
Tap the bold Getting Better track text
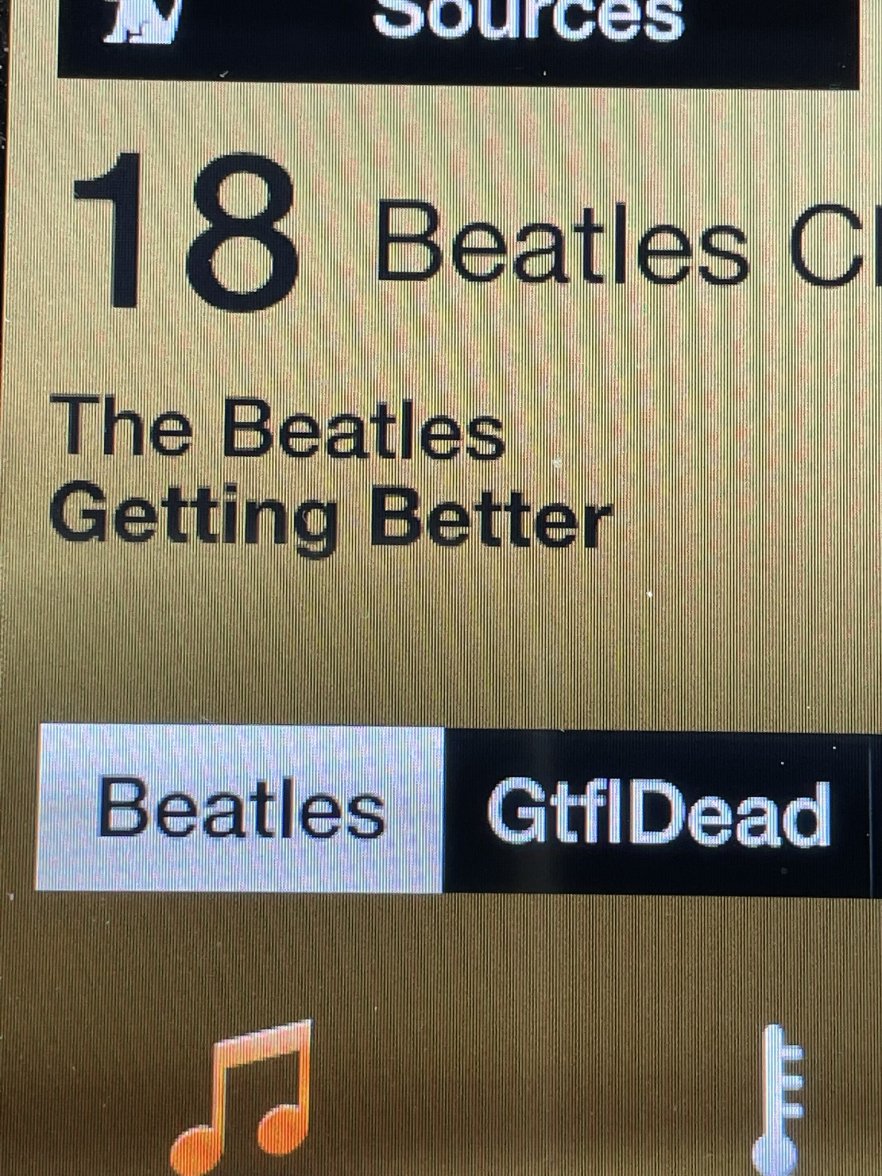pos(331,518)
